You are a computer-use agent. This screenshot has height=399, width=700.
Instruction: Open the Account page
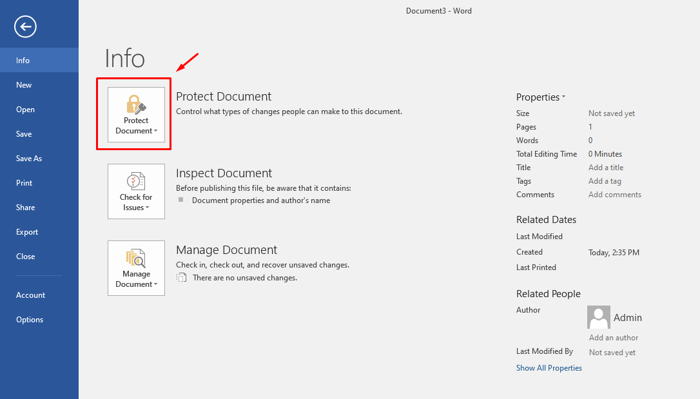tap(39, 295)
